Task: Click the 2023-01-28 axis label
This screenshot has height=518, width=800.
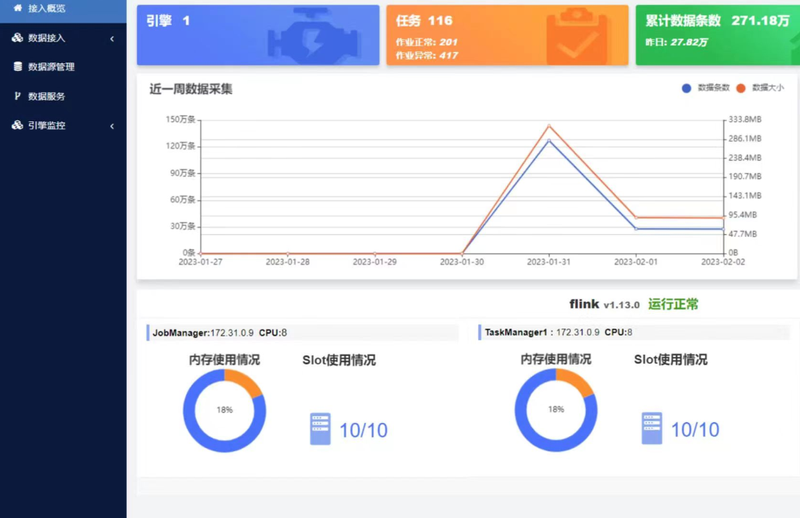Action: [288, 262]
